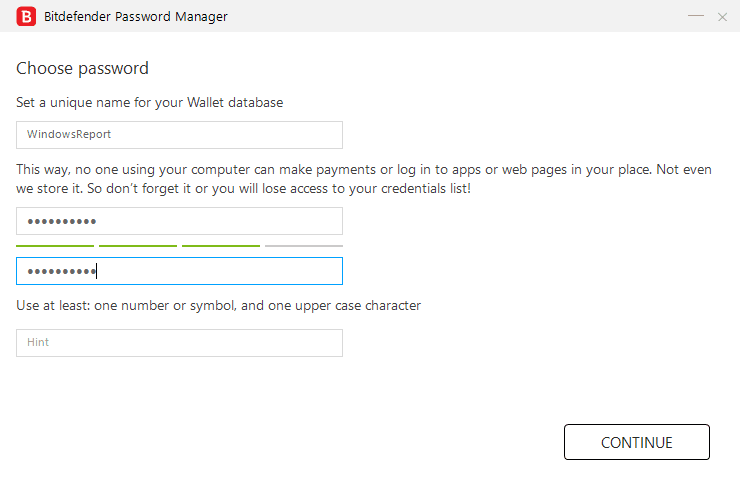Image resolution: width=740 pixels, height=490 pixels.
Task: Click the Bitdefender Password Manager title text
Action: 136,16
